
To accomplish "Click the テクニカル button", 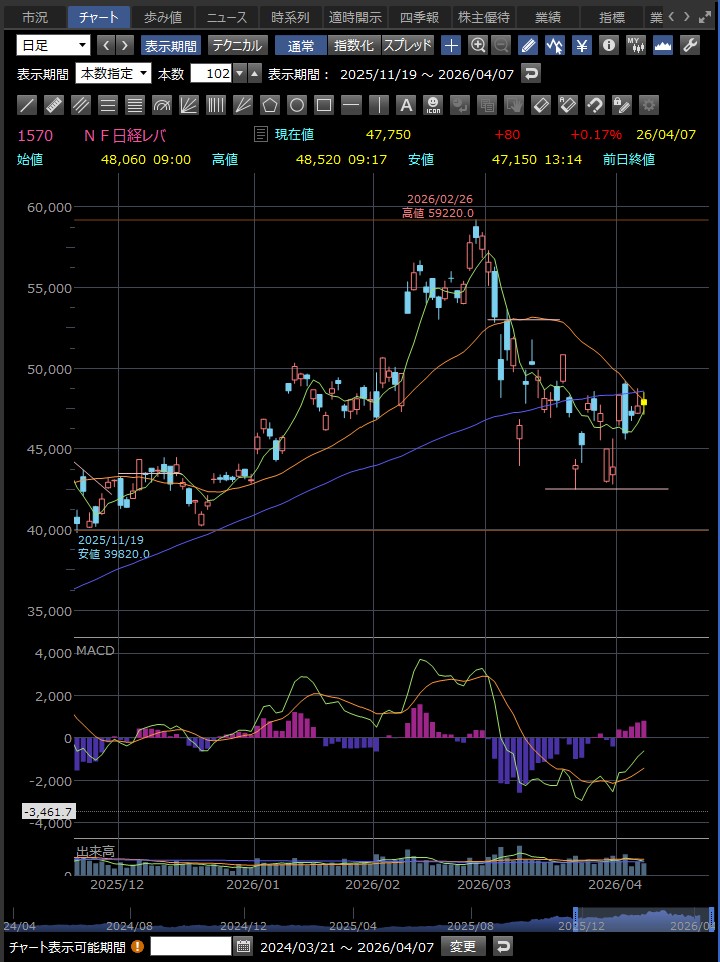I will point(237,45).
